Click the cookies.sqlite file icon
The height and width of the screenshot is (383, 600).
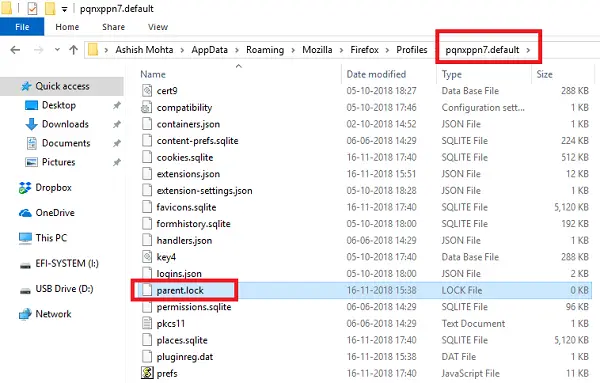pyautogui.click(x=147, y=157)
